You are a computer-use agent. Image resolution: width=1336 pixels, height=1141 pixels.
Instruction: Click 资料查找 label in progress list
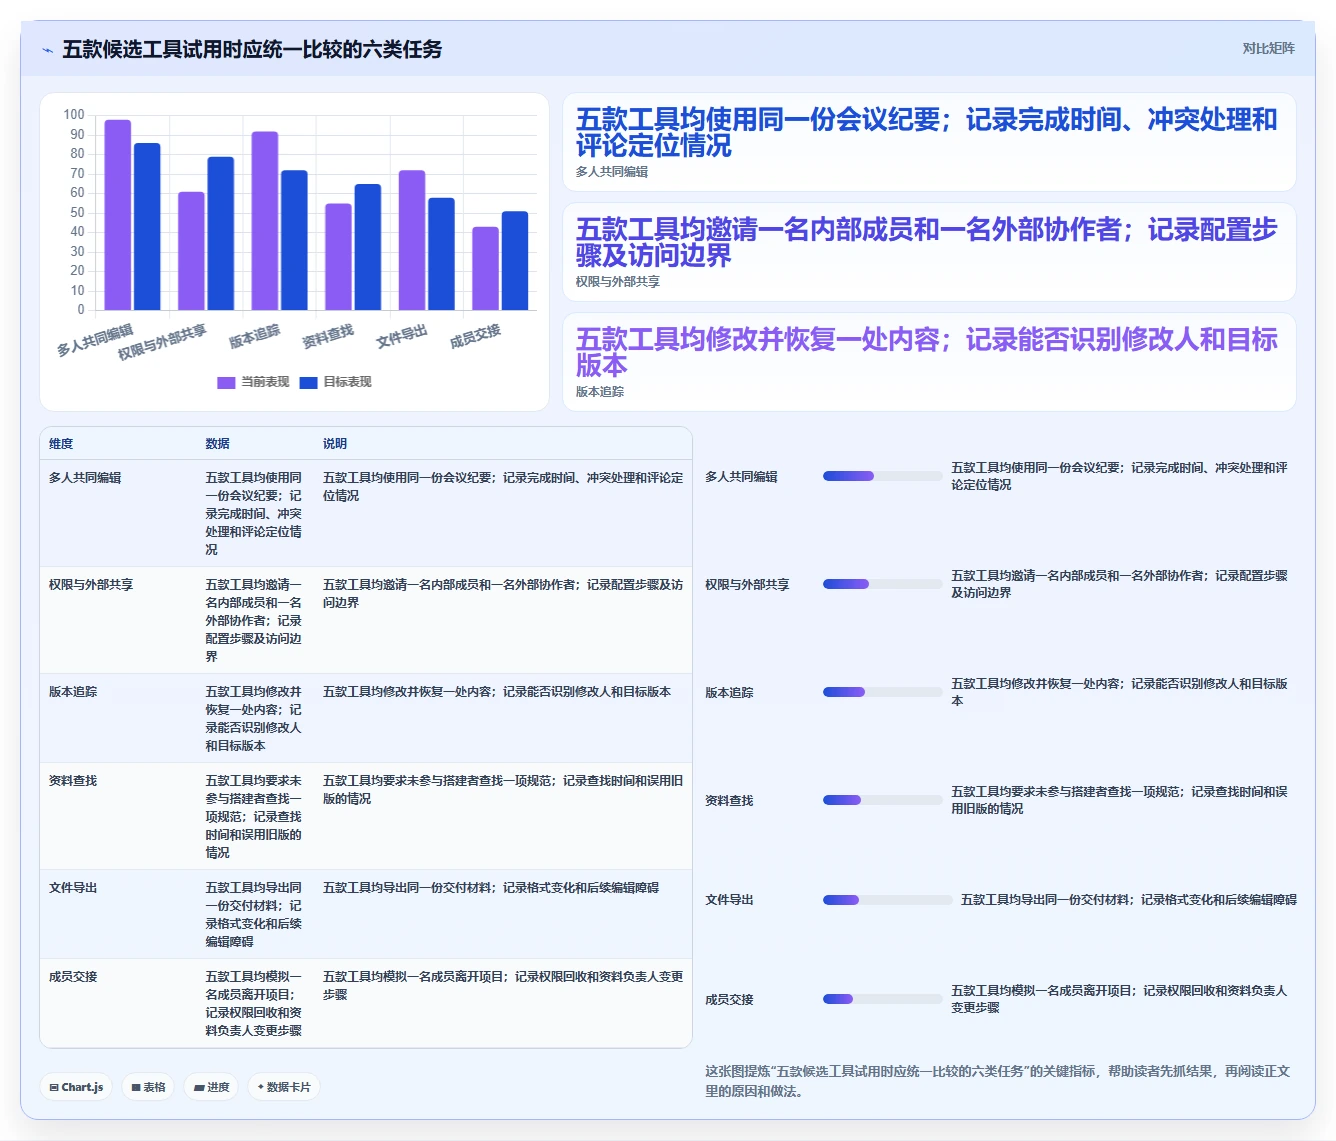(729, 801)
